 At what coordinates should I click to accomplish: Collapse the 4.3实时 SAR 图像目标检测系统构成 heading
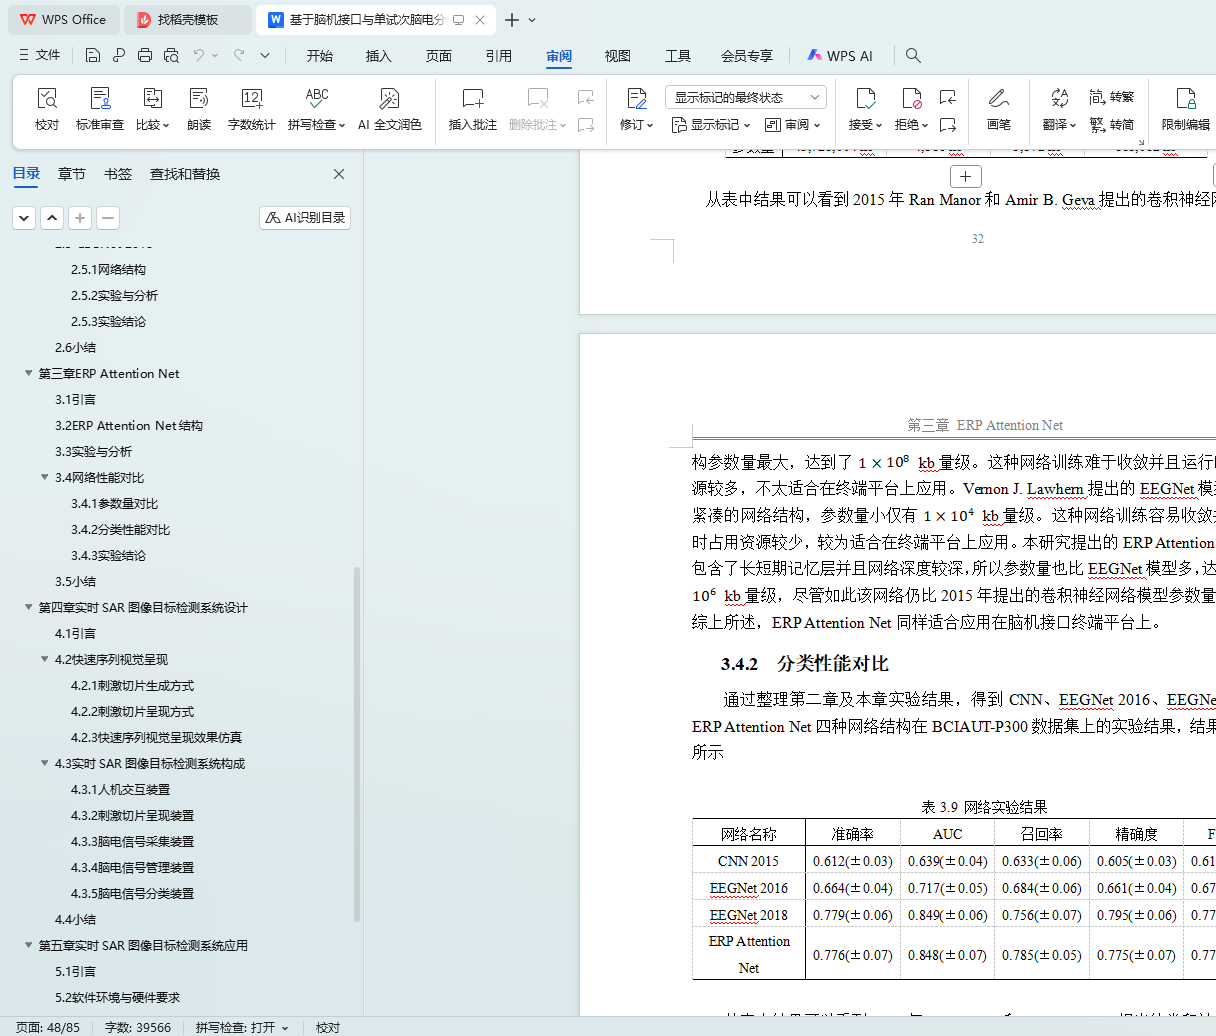(x=45, y=763)
